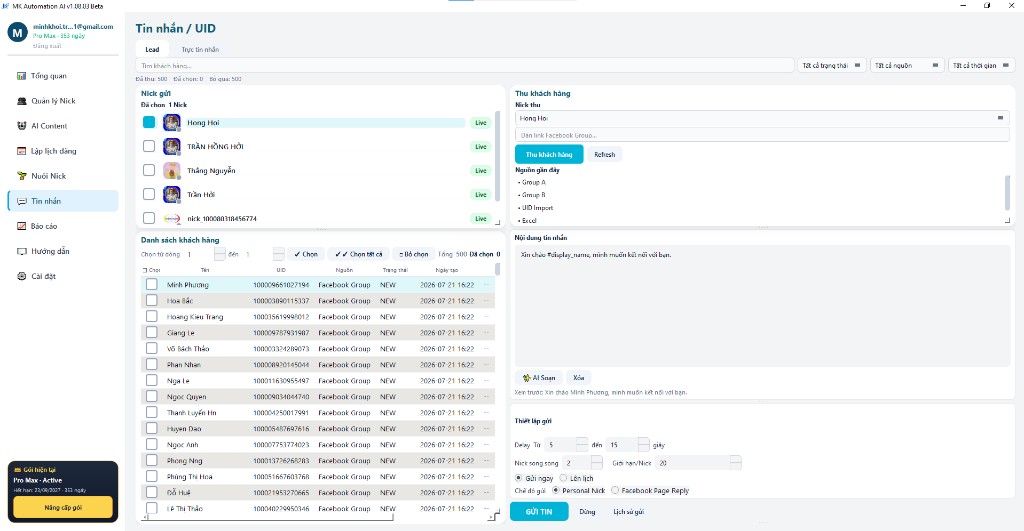Click vertical scrollbar of Nguồn gần đây
The width and height of the screenshot is (1024, 531).
(x=1008, y=191)
